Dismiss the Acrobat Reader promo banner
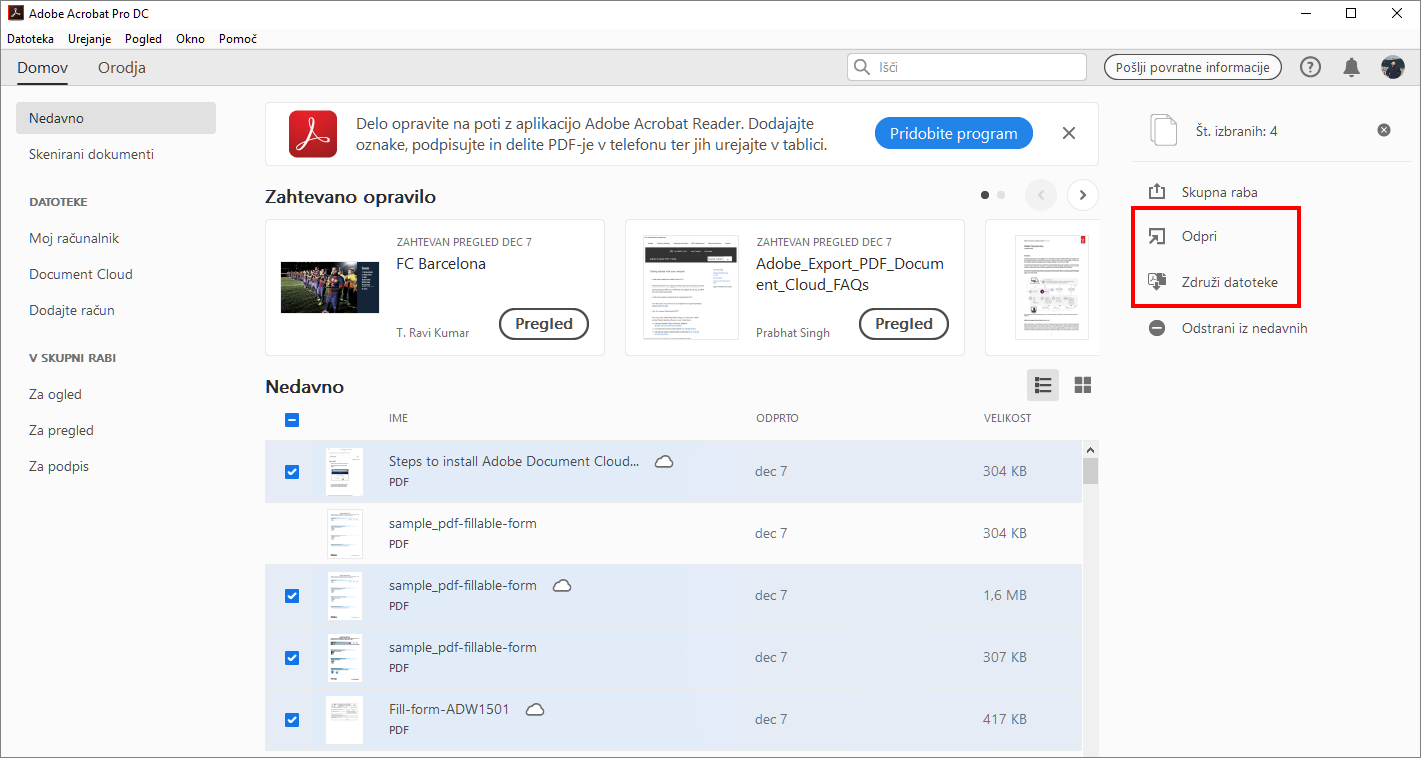The image size is (1421, 758). pos(1069,133)
